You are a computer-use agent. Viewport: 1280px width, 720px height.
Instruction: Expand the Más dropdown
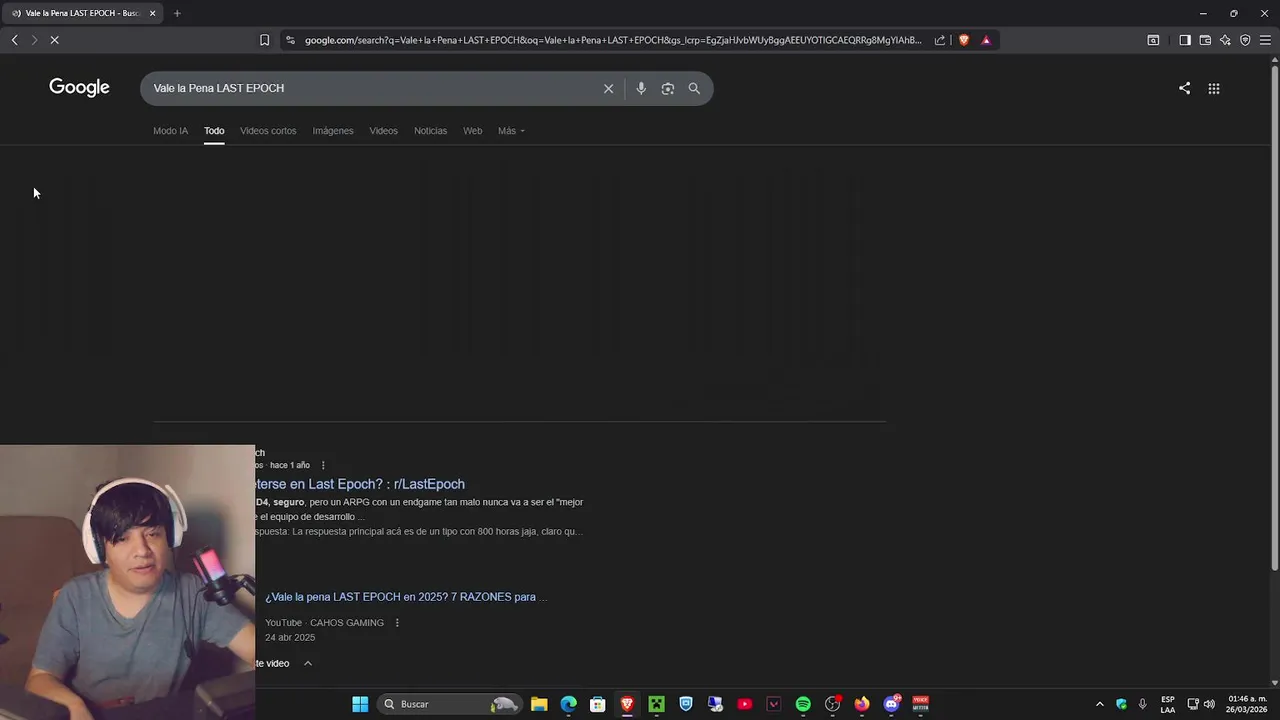(x=511, y=131)
